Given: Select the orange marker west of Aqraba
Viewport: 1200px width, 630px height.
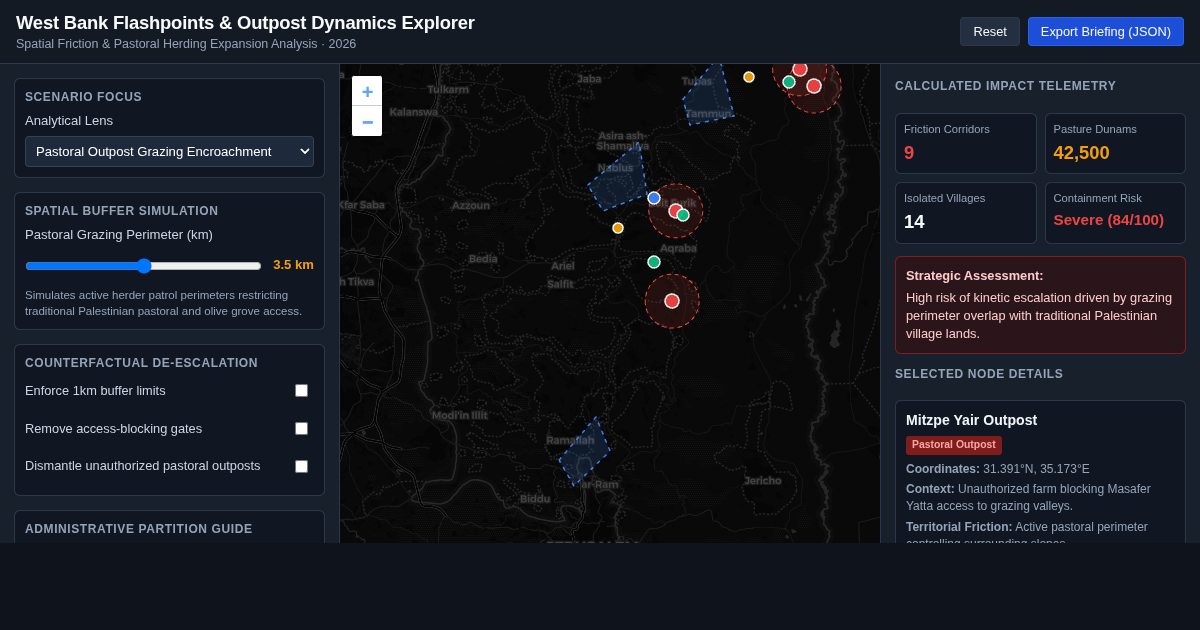Looking at the screenshot, I should pos(618,228).
